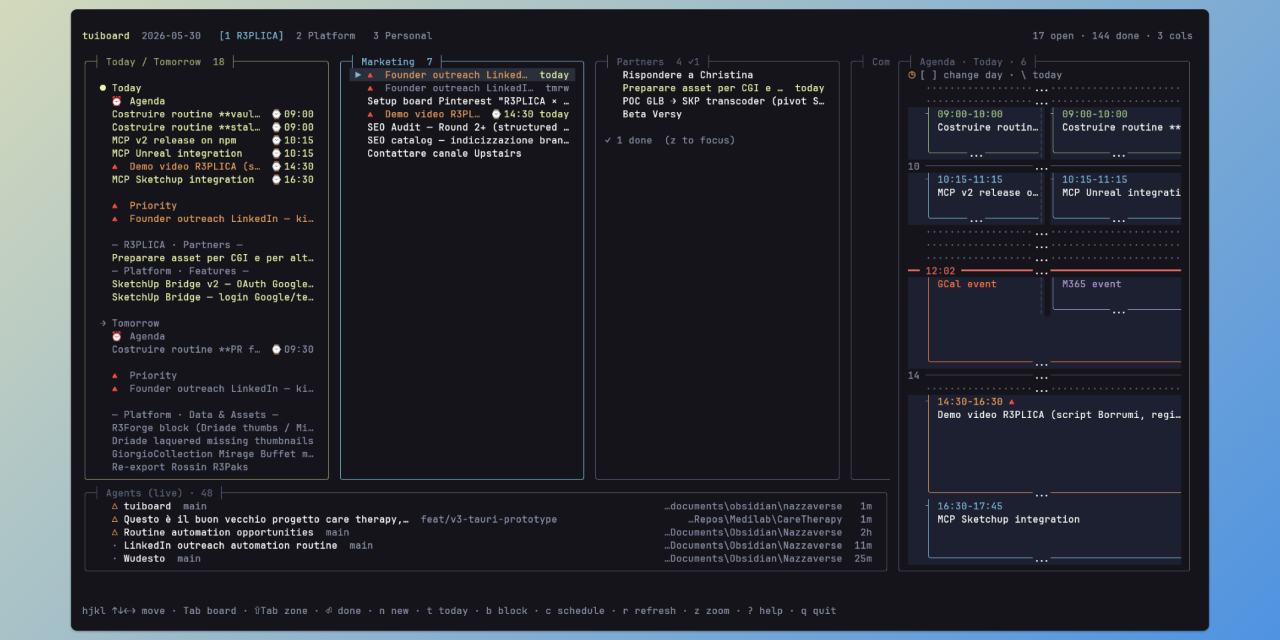Click the red priority triangle on Demo video R3PLICA (s…
Viewport: 1280px width, 640px height.
115,166
